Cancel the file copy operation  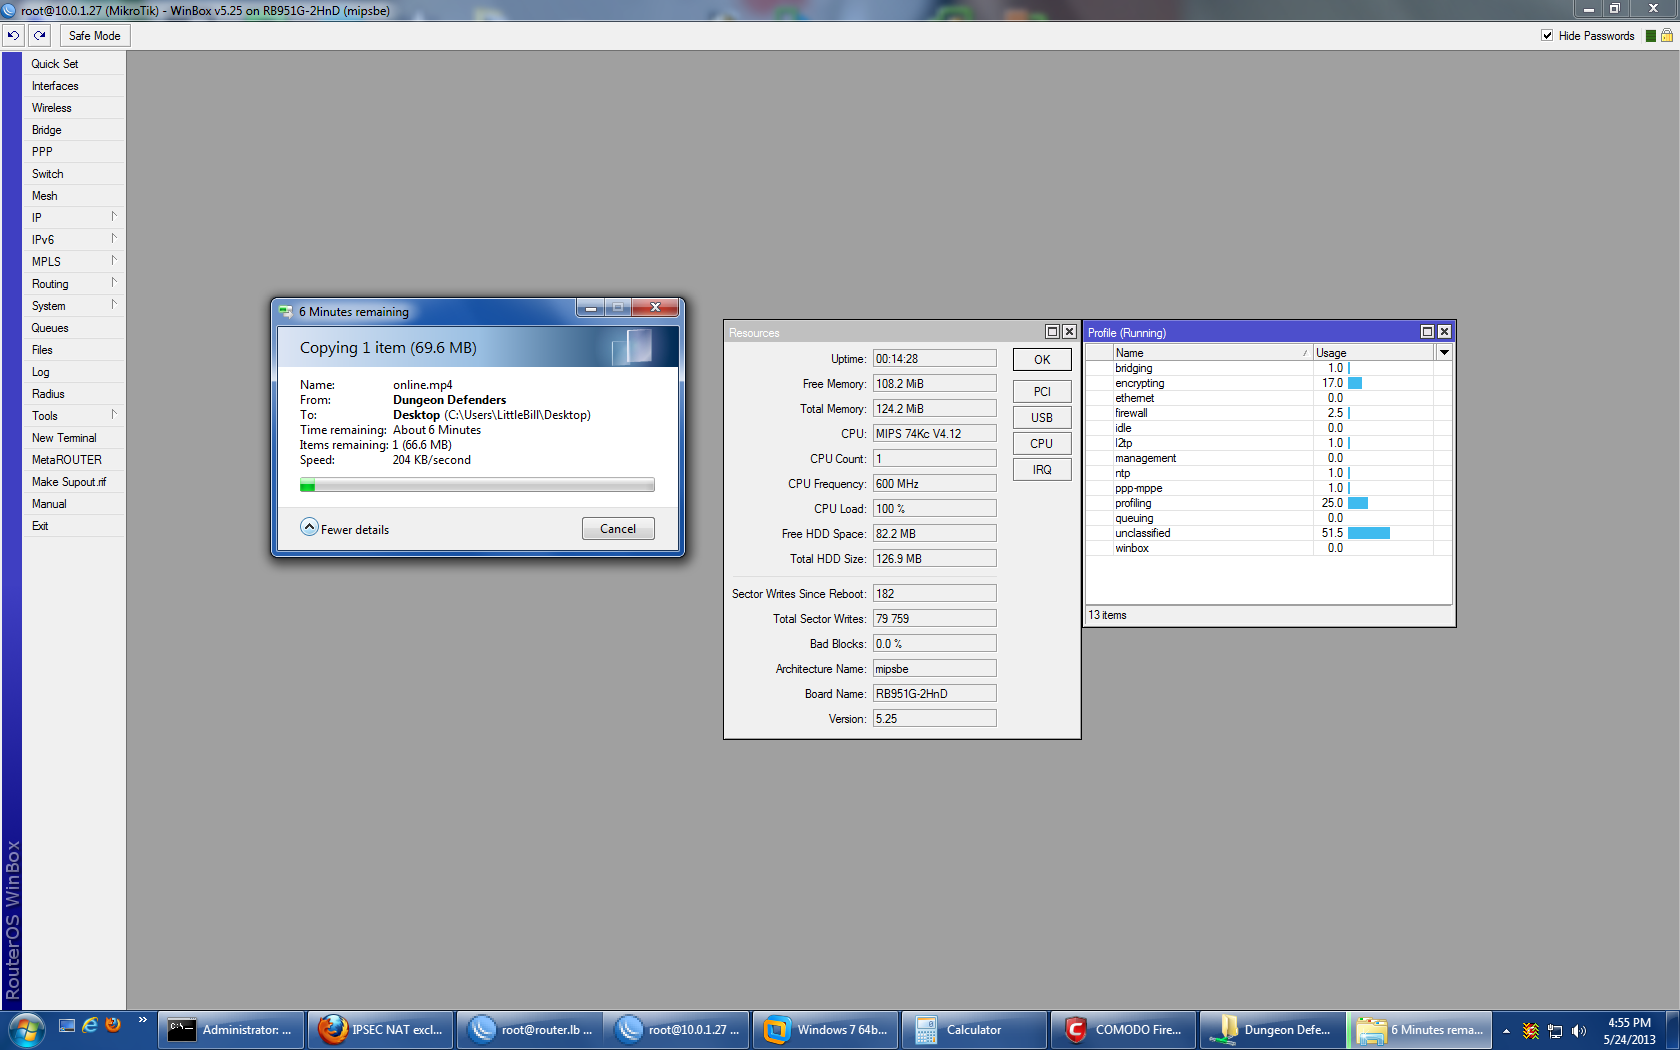pyautogui.click(x=618, y=529)
